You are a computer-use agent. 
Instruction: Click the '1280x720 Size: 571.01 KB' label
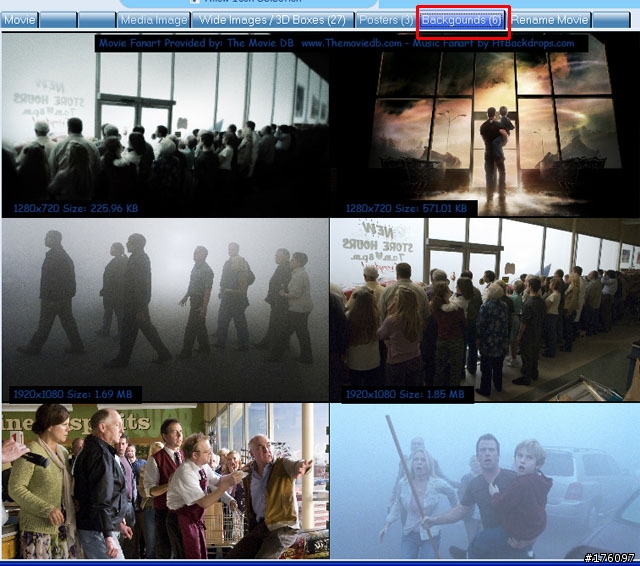point(406,209)
